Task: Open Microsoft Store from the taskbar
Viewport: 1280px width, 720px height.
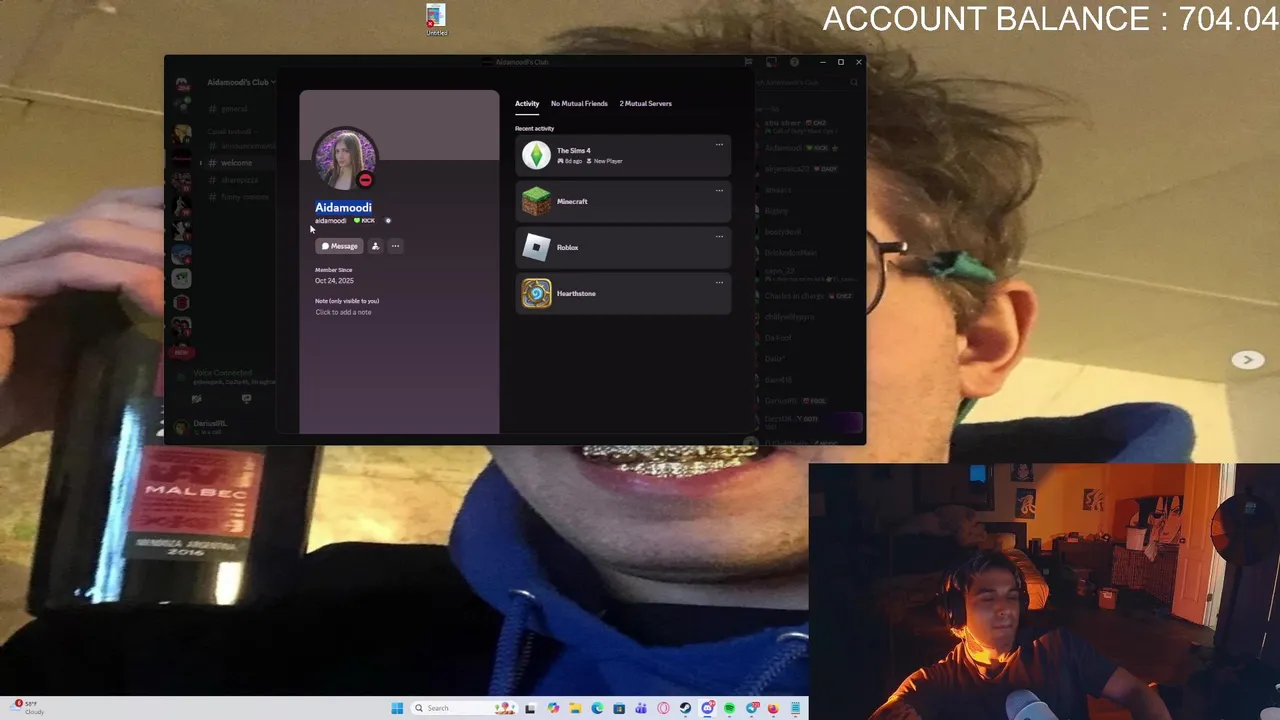Action: click(x=619, y=708)
